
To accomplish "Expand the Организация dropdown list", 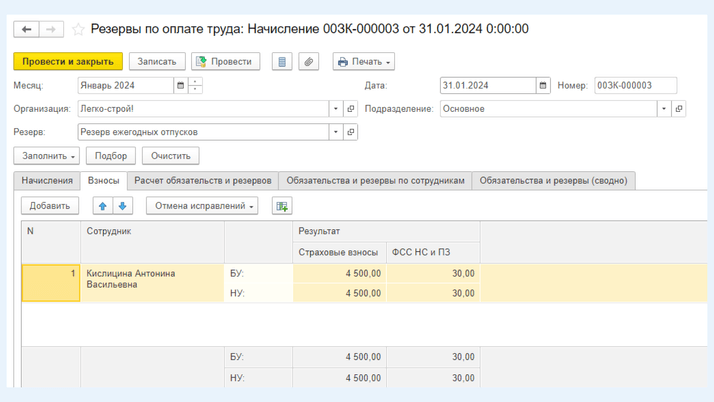I will coord(336,109).
